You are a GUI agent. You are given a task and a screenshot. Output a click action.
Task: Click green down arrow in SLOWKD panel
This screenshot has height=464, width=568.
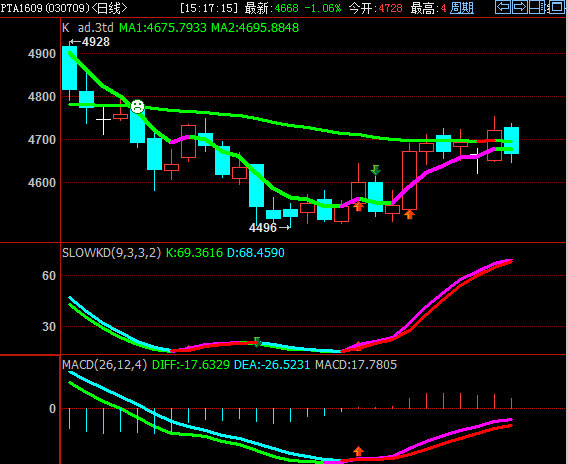[257, 342]
